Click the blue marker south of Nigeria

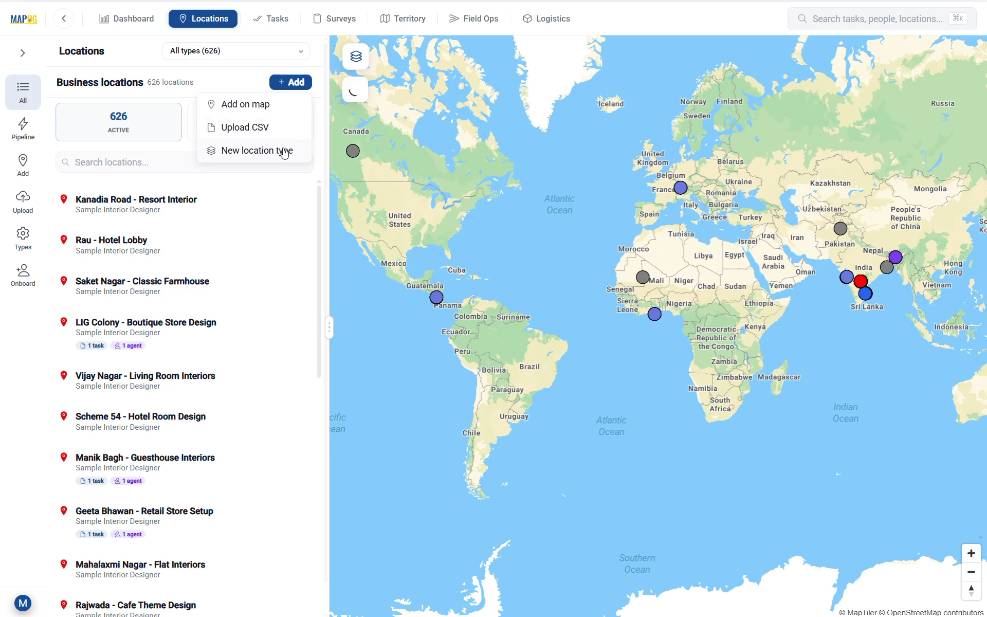tap(655, 314)
